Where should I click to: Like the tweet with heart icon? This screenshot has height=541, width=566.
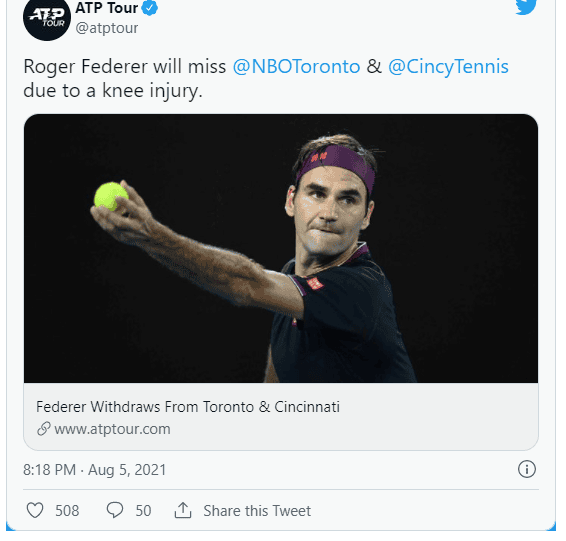click(x=35, y=510)
